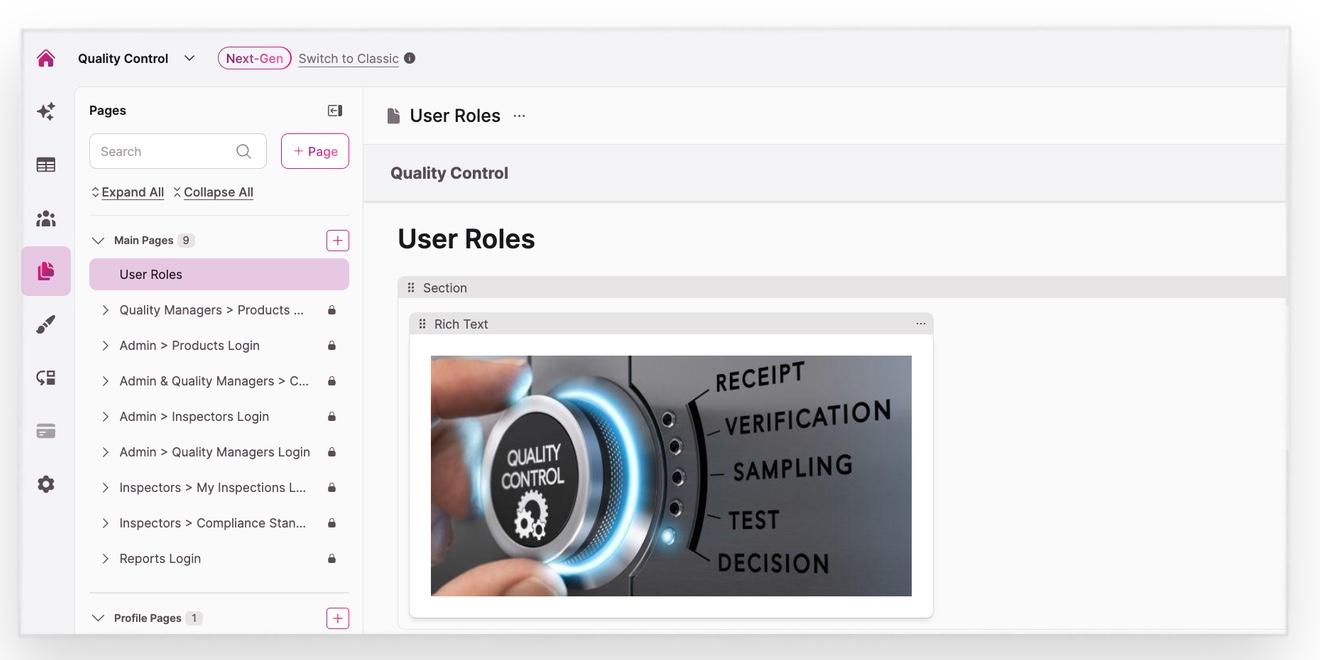Click inside the page Search field

[160, 150]
